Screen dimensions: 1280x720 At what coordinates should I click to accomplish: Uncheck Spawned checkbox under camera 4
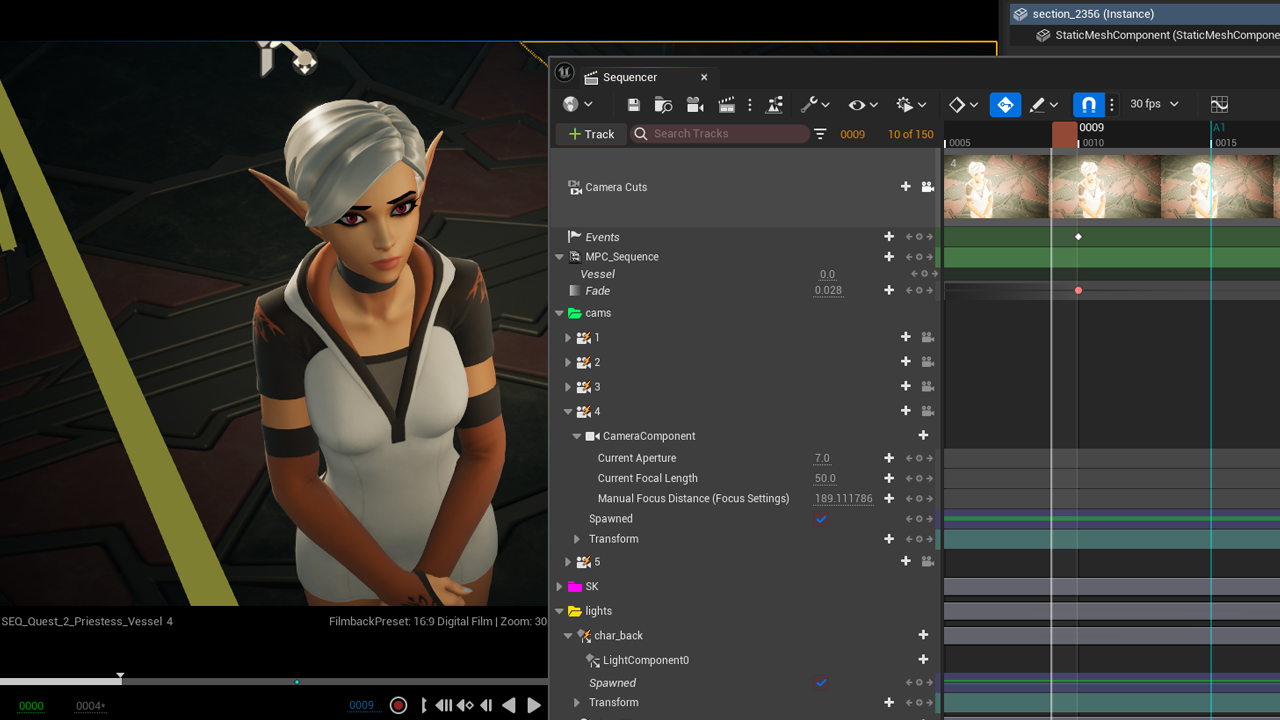coord(821,519)
